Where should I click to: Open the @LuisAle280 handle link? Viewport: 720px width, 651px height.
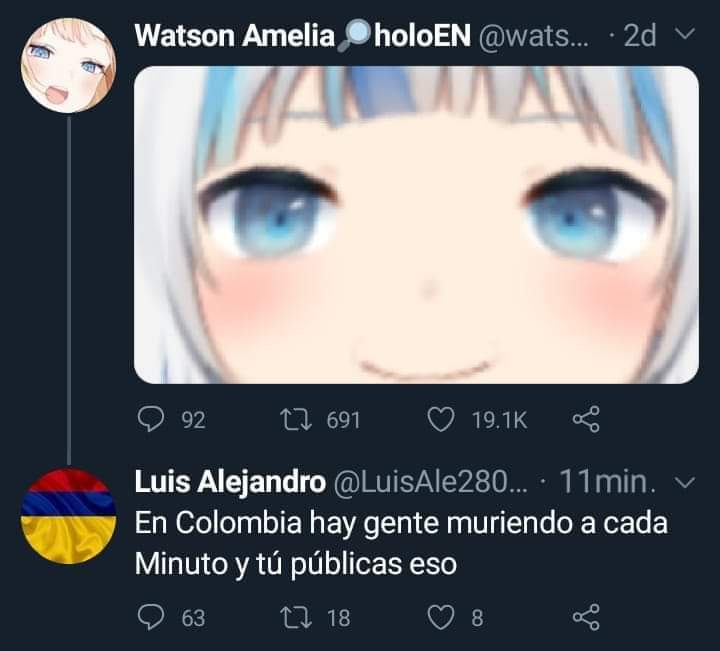[431, 482]
